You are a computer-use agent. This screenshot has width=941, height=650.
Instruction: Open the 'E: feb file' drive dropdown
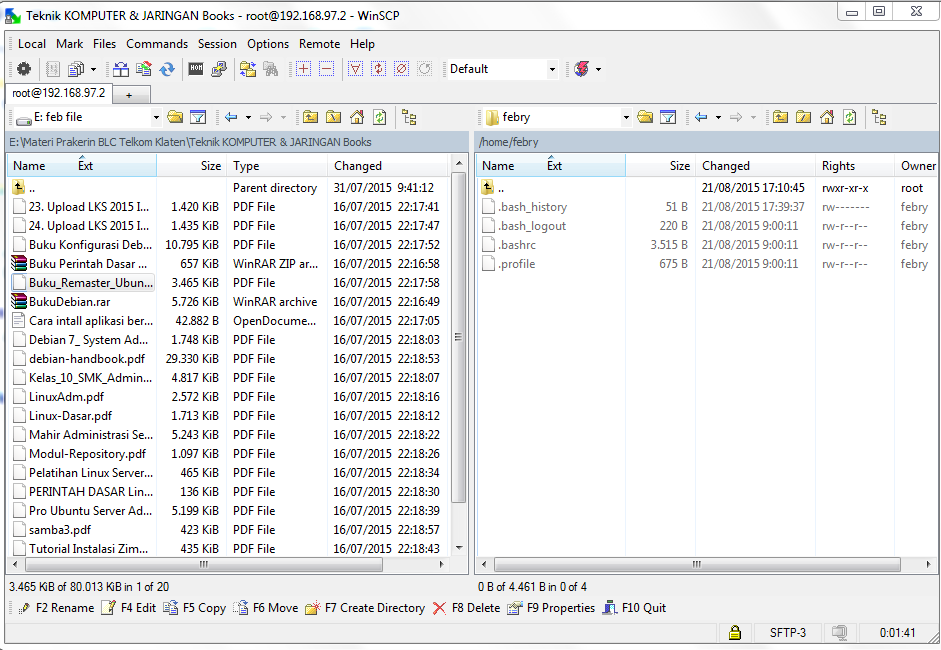pos(156,117)
